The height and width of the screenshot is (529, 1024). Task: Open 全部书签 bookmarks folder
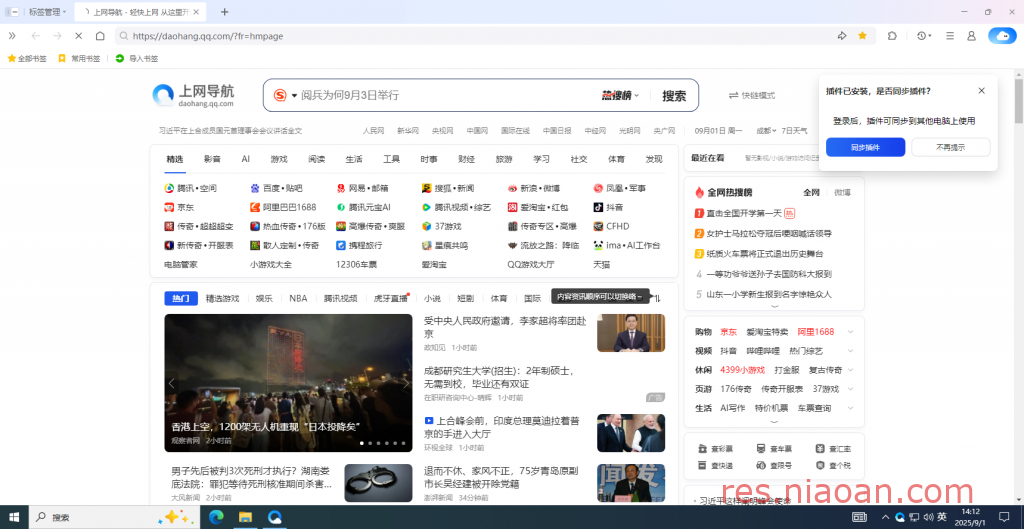pos(27,58)
